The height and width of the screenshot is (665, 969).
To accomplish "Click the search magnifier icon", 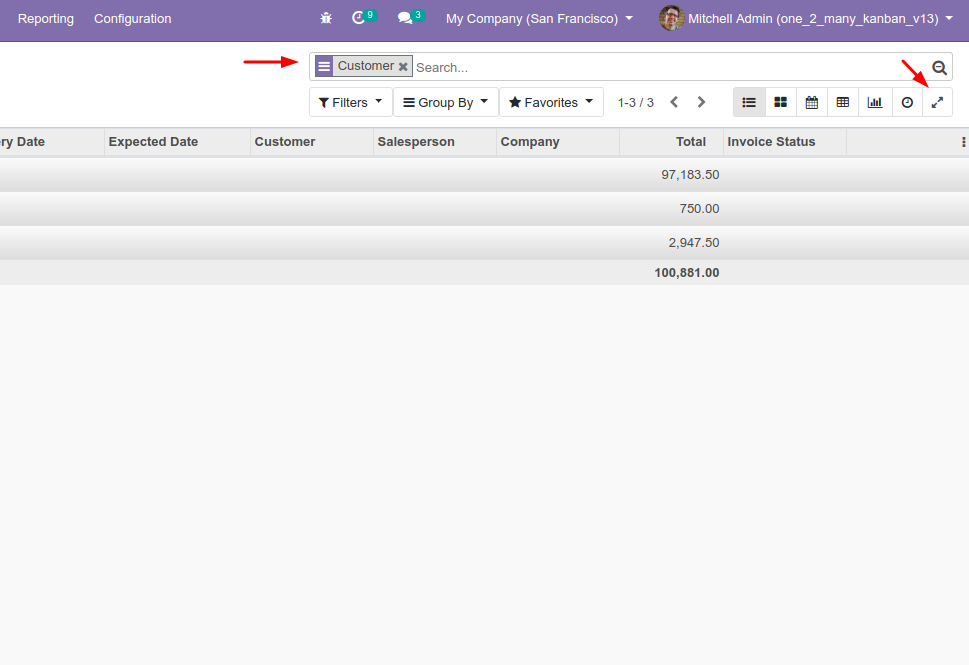I will [939, 67].
